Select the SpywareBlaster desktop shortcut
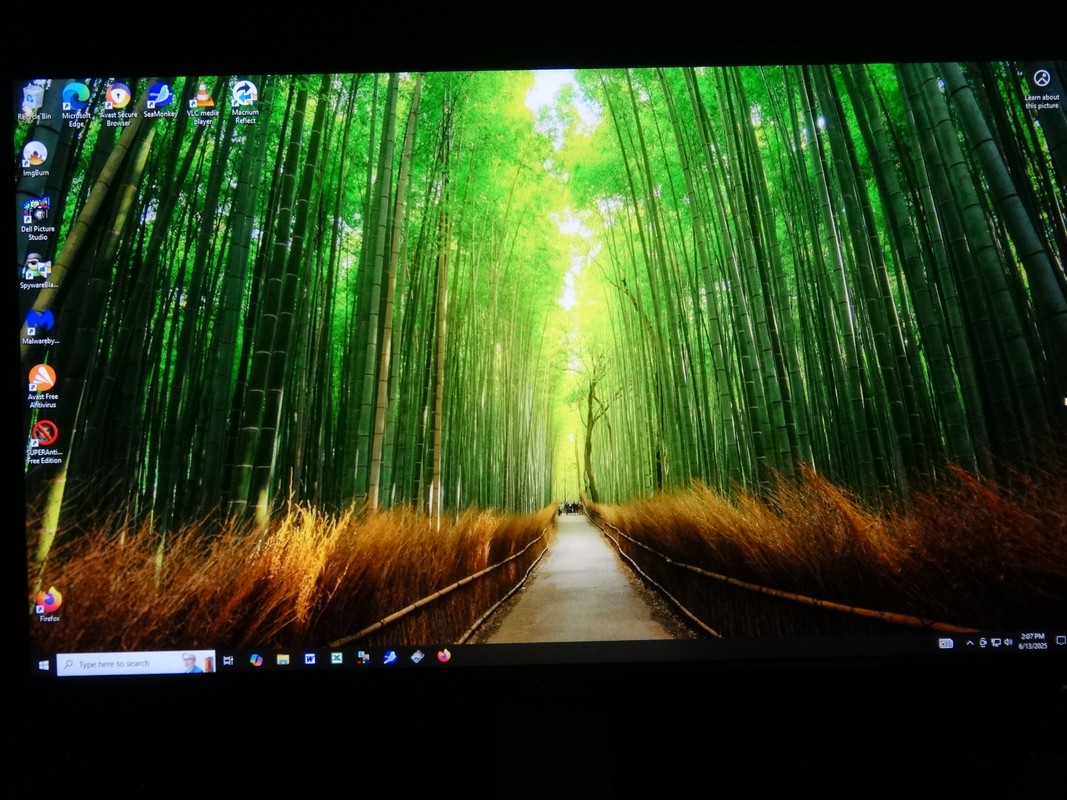 point(38,271)
